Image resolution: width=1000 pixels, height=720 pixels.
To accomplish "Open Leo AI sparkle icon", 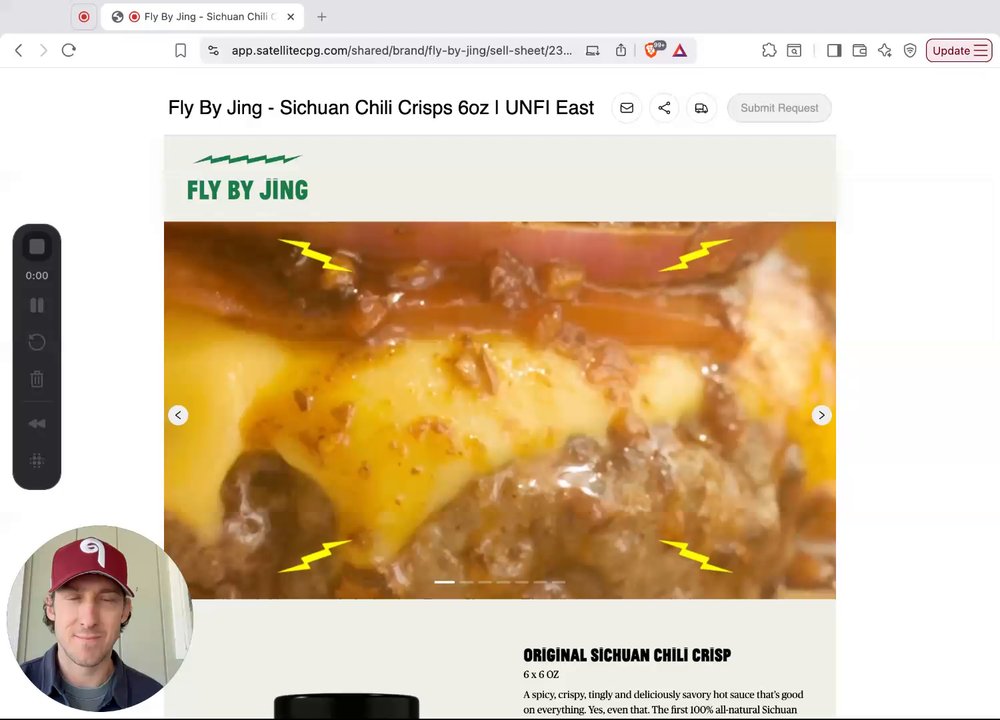I will [885, 50].
